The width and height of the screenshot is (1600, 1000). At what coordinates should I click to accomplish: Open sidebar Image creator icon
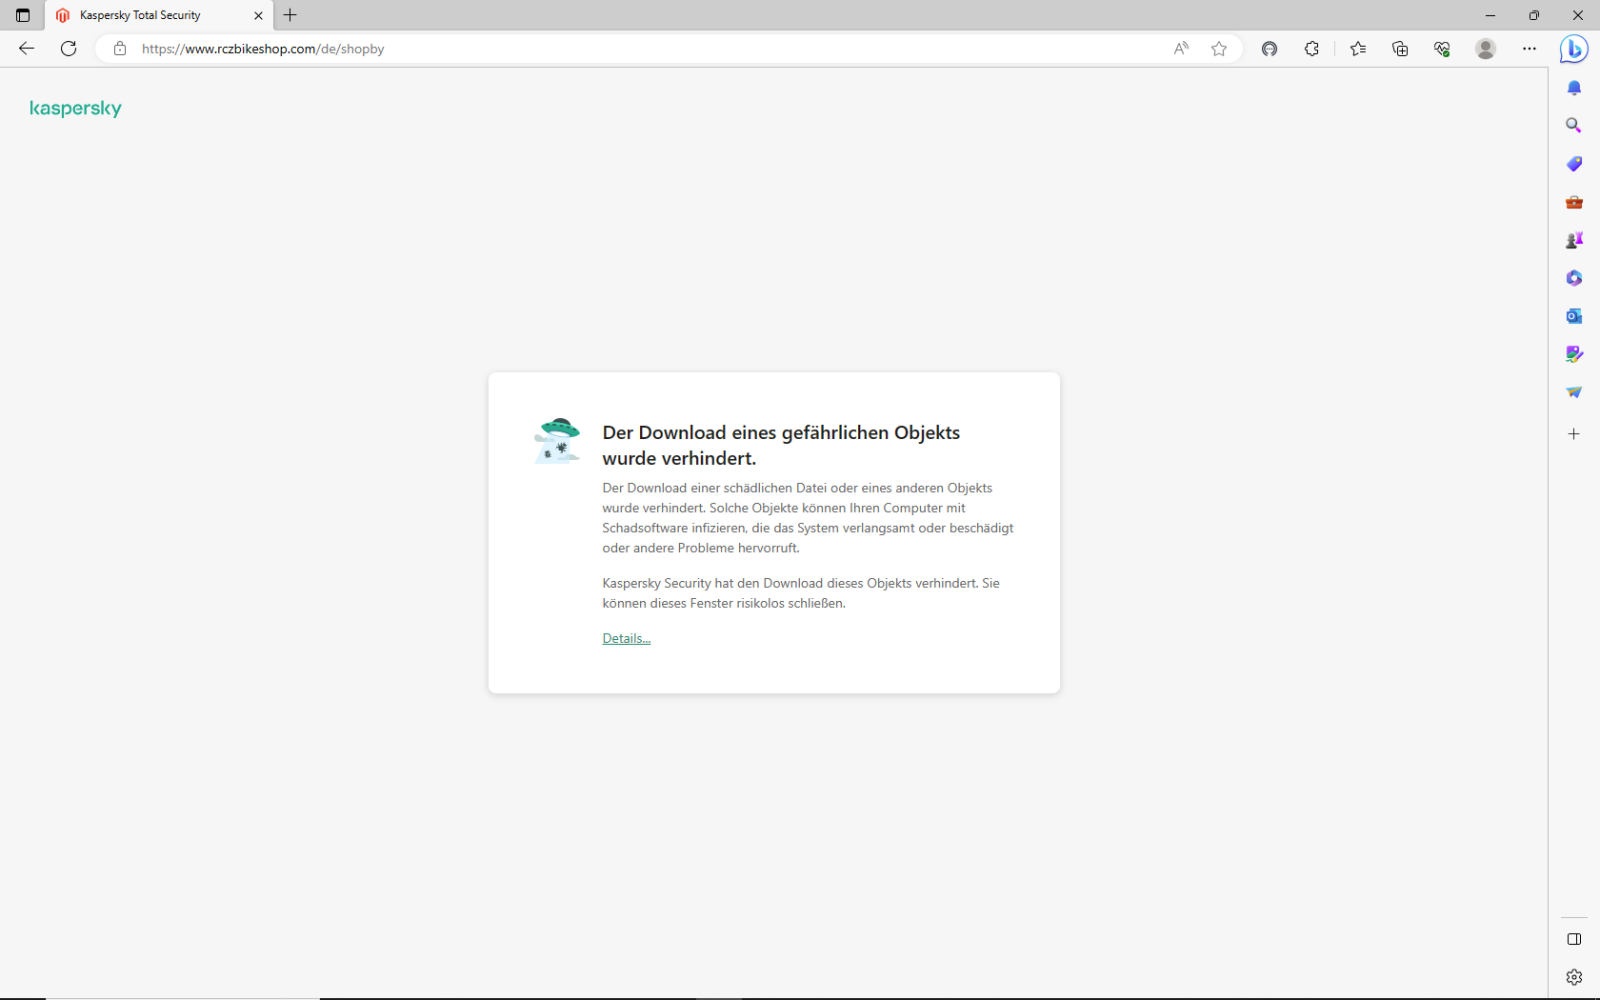[1574, 354]
